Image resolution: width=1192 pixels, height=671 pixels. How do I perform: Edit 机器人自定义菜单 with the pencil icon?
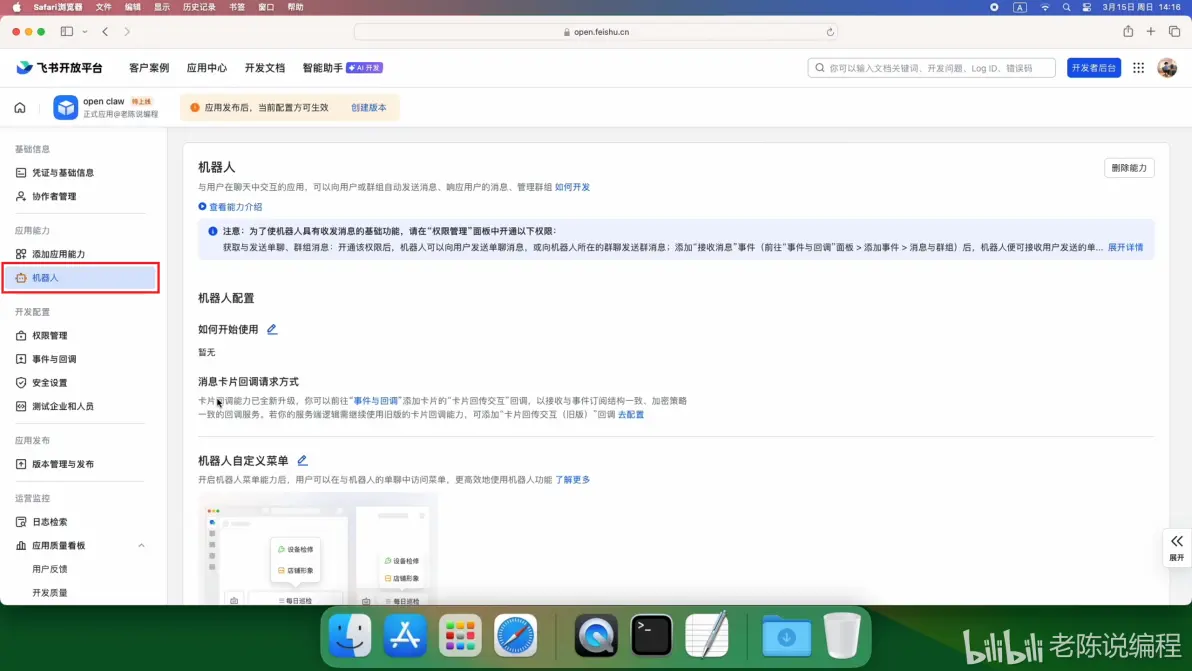[302, 461]
